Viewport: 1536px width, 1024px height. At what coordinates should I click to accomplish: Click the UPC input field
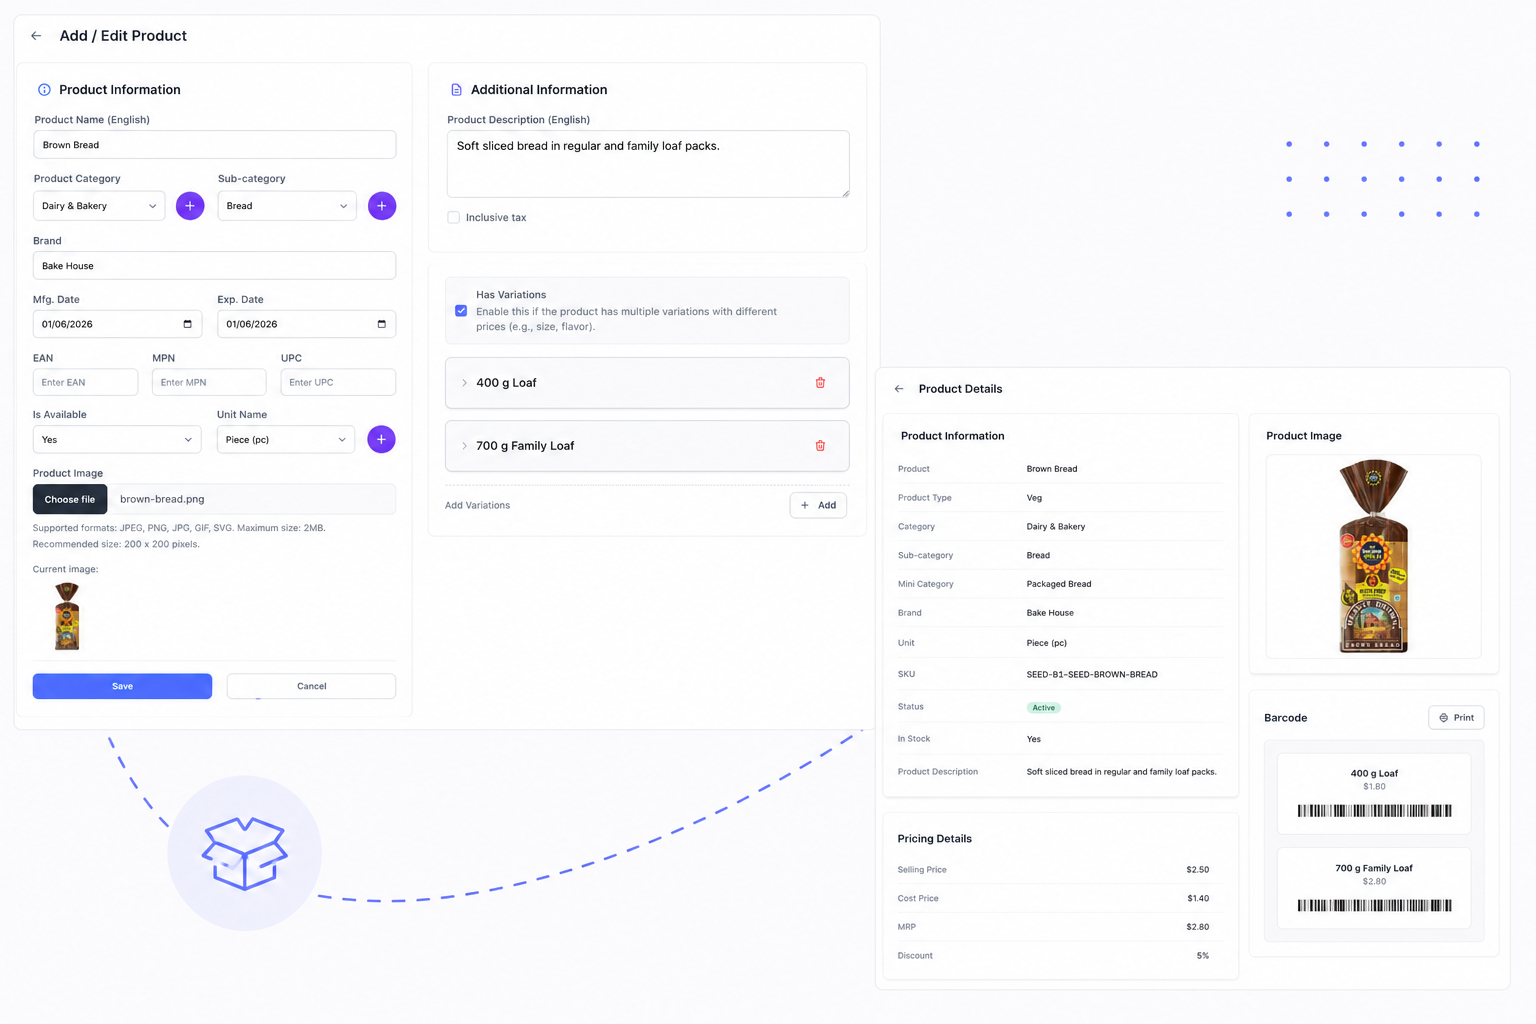tap(338, 382)
